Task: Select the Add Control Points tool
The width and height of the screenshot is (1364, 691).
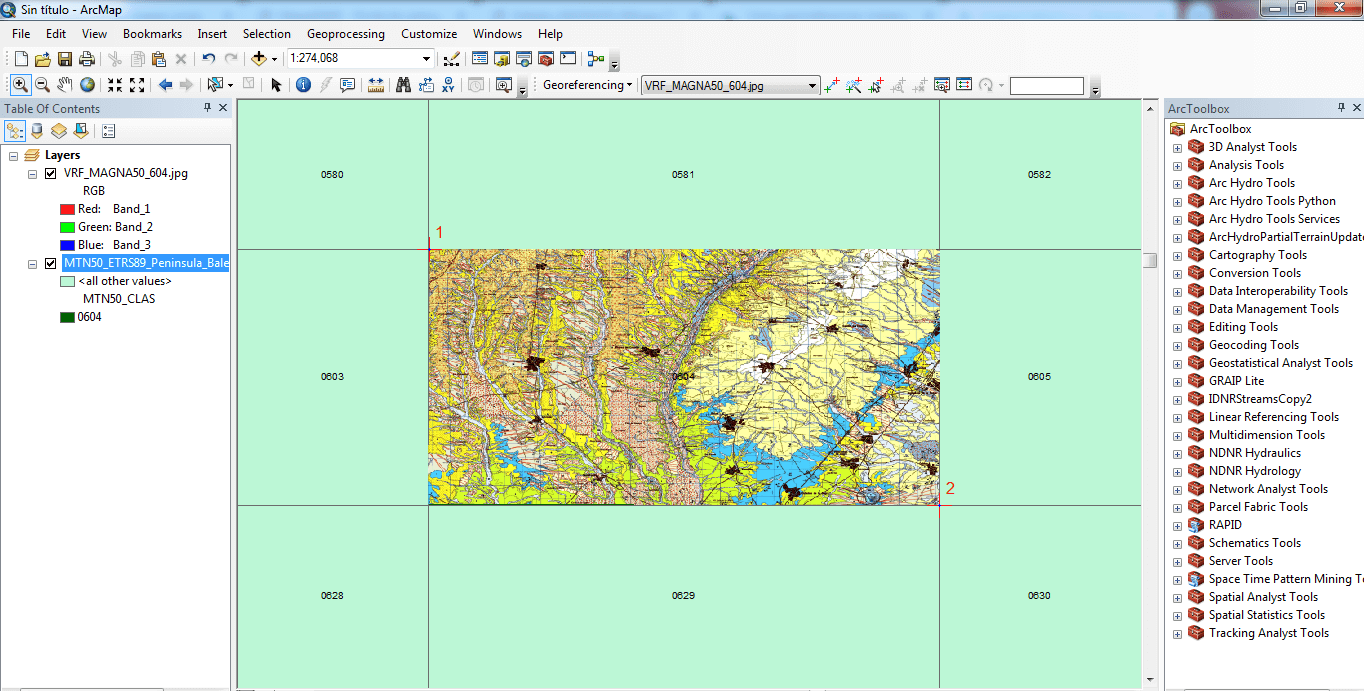Action: 831,86
